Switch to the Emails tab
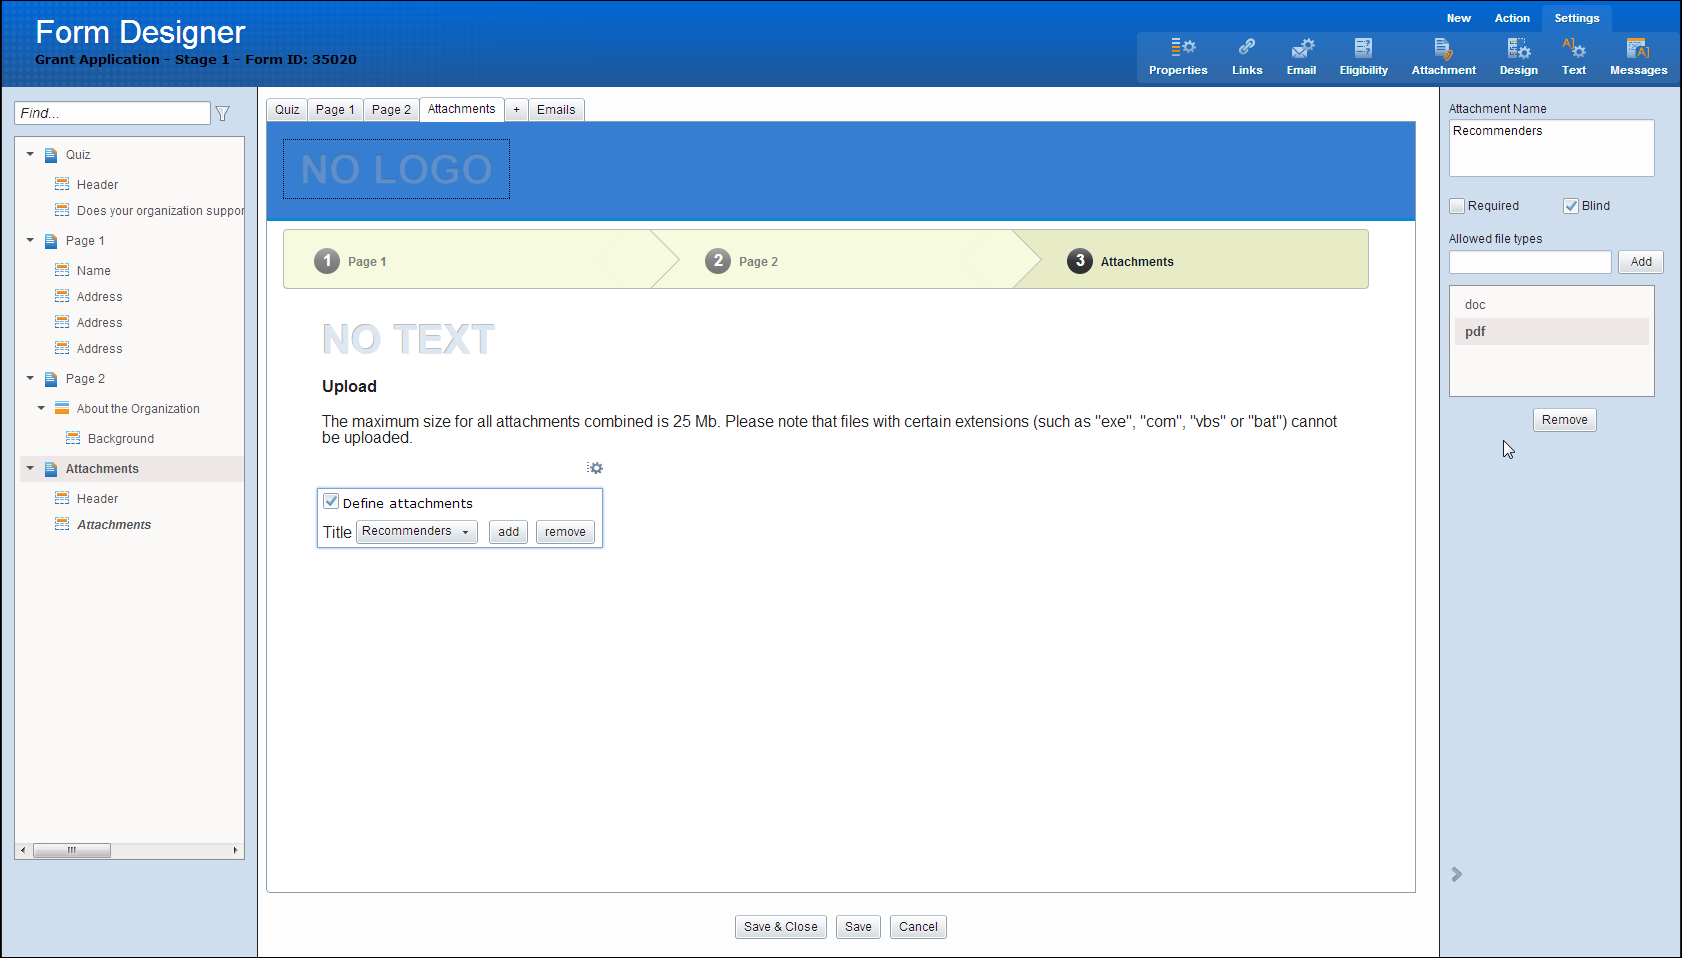 (556, 110)
